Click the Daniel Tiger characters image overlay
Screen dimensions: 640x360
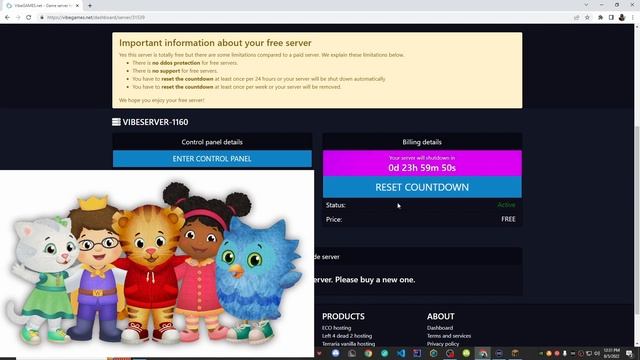point(157,264)
